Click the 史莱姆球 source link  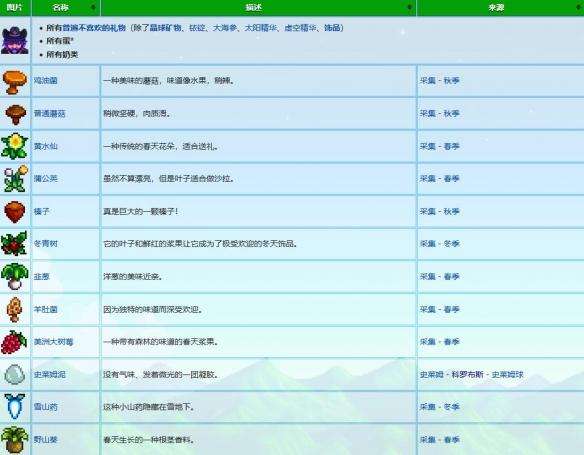[x=507, y=374]
